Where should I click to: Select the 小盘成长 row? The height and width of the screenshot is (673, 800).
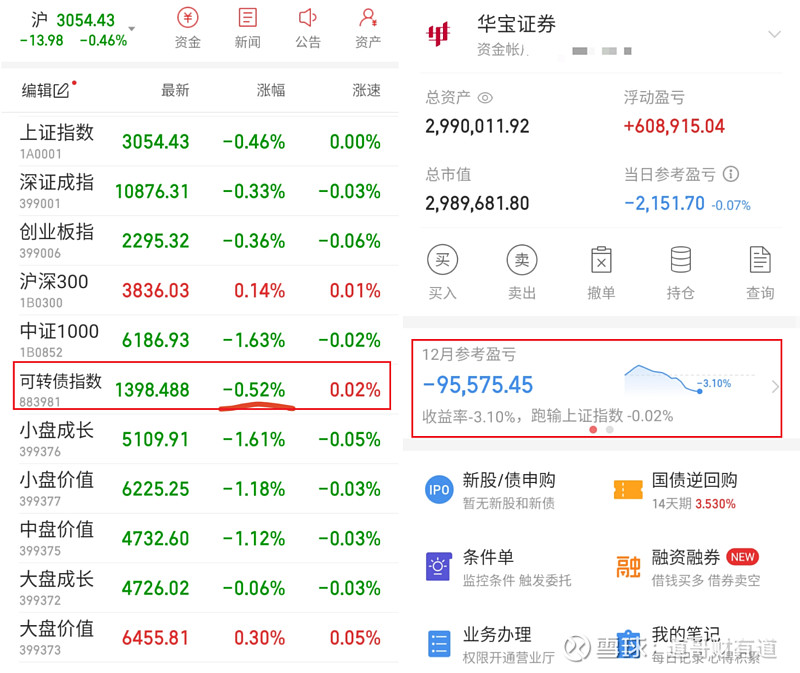(201, 439)
